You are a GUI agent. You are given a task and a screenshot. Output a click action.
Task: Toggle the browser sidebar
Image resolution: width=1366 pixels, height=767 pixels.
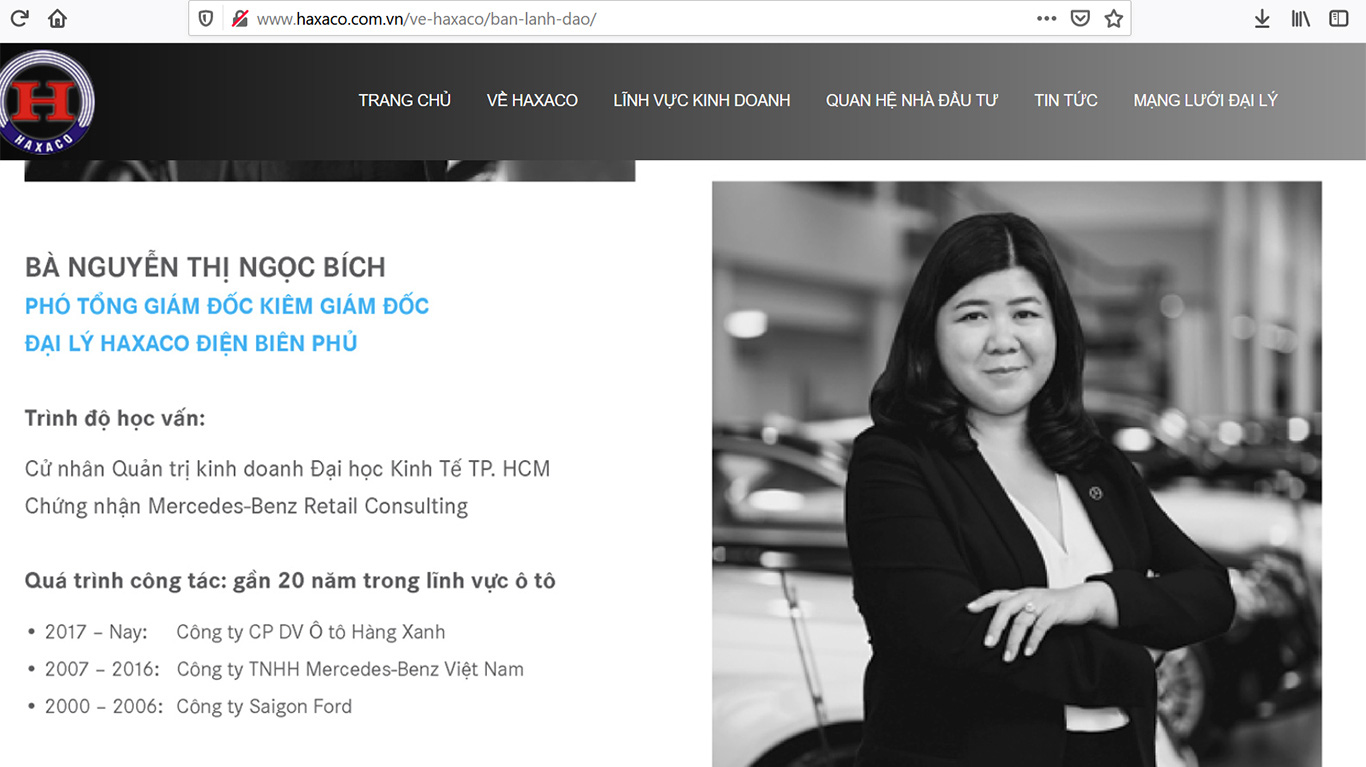pos(1337,17)
